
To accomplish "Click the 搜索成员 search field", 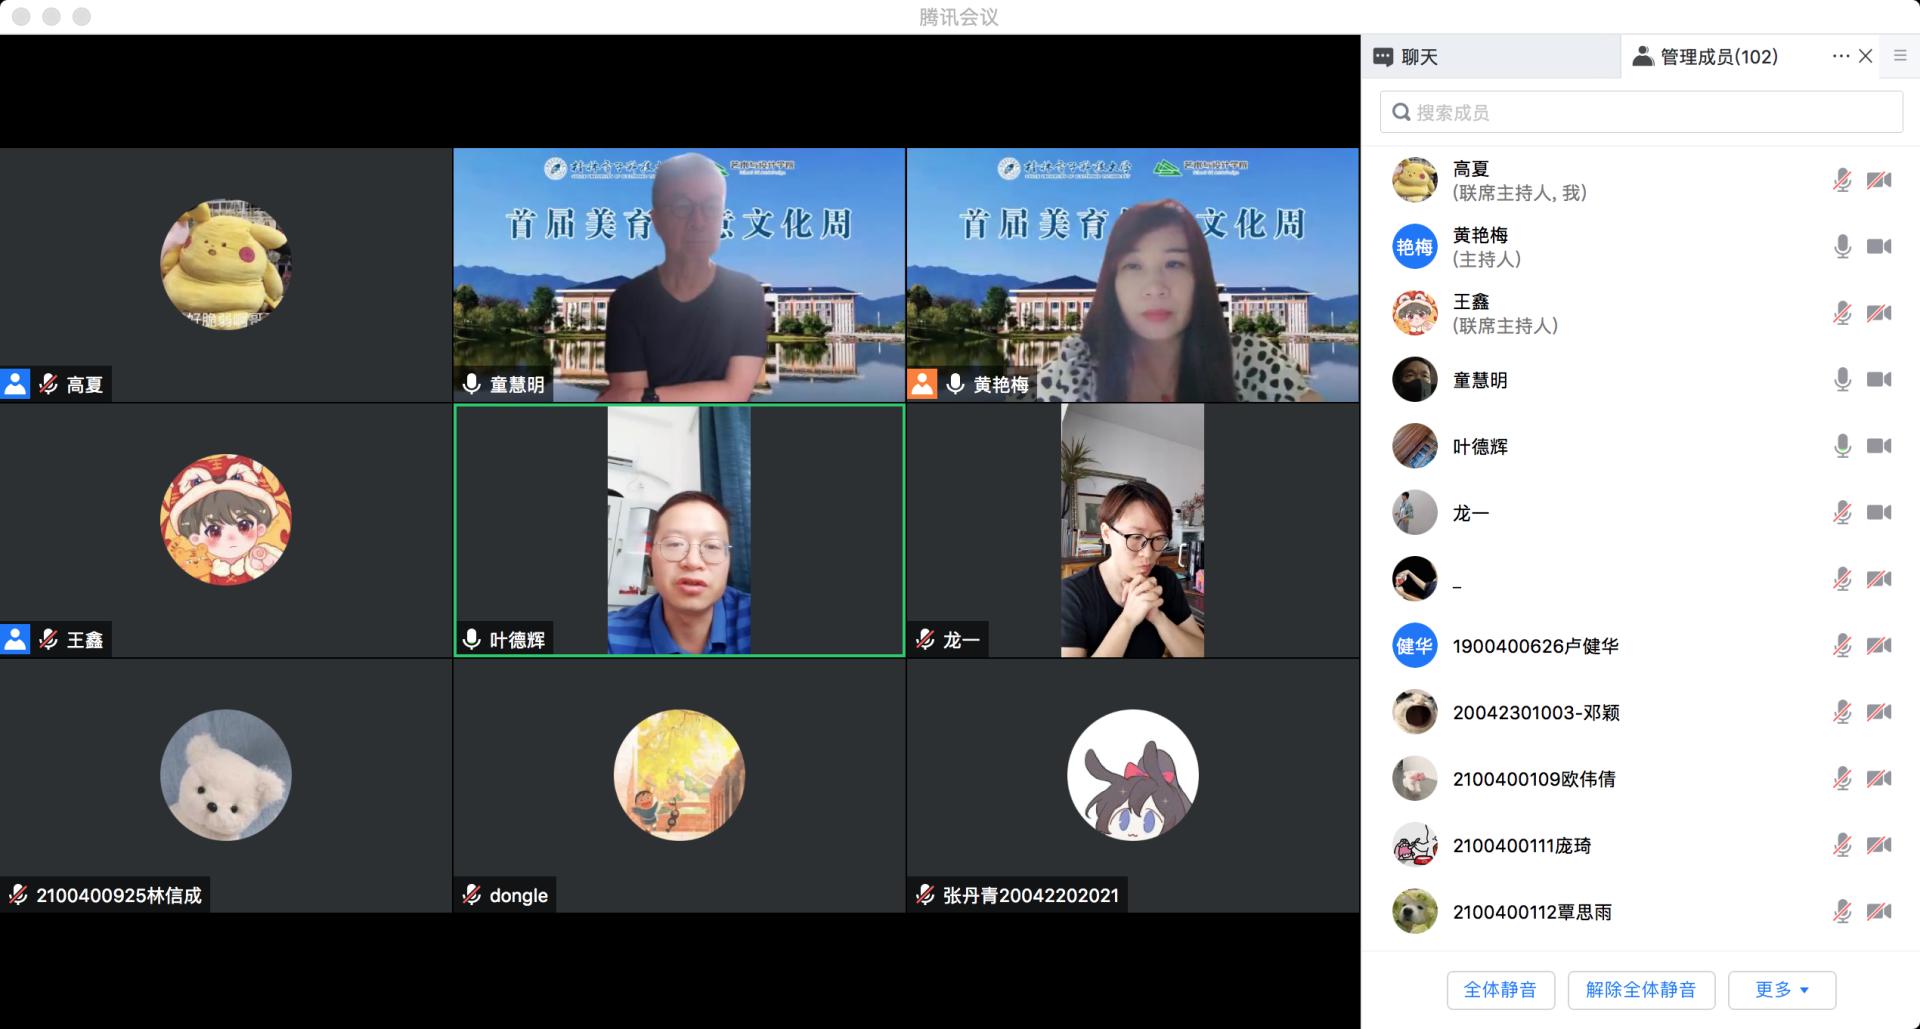I will pyautogui.click(x=1640, y=113).
